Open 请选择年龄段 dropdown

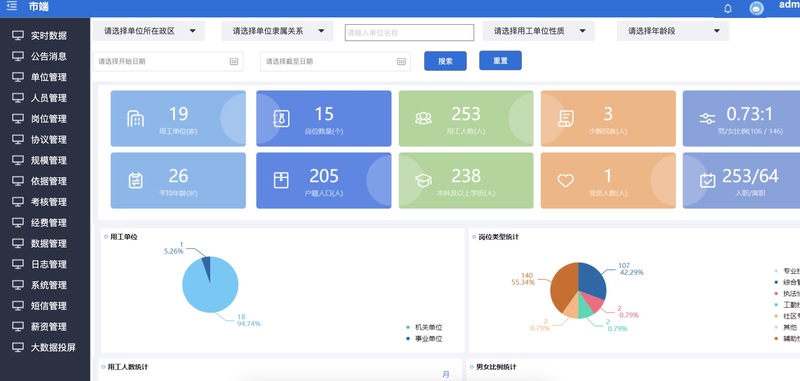click(x=673, y=31)
